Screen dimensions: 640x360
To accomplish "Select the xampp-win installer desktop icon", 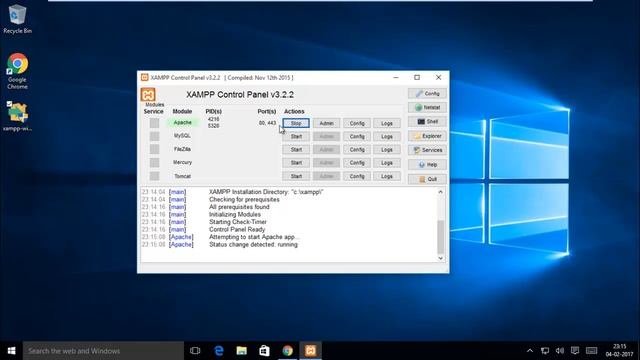I will pyautogui.click(x=17, y=116).
